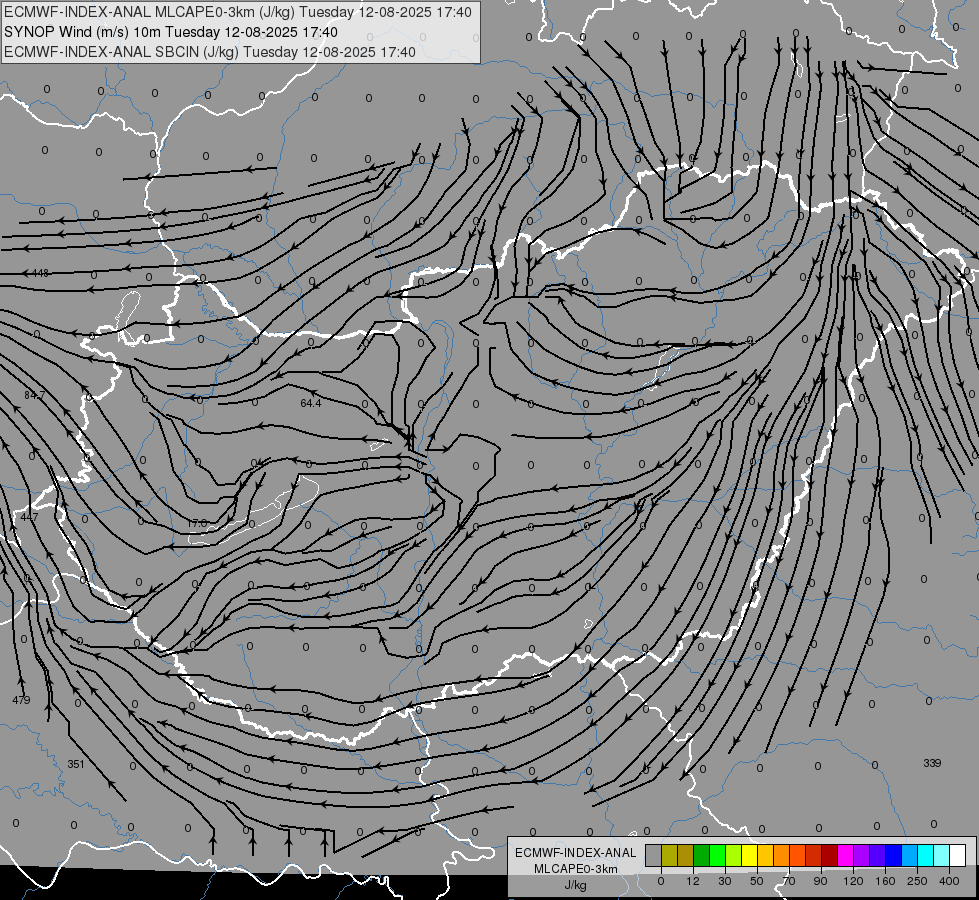Click the legend tick label '50'

757,881
